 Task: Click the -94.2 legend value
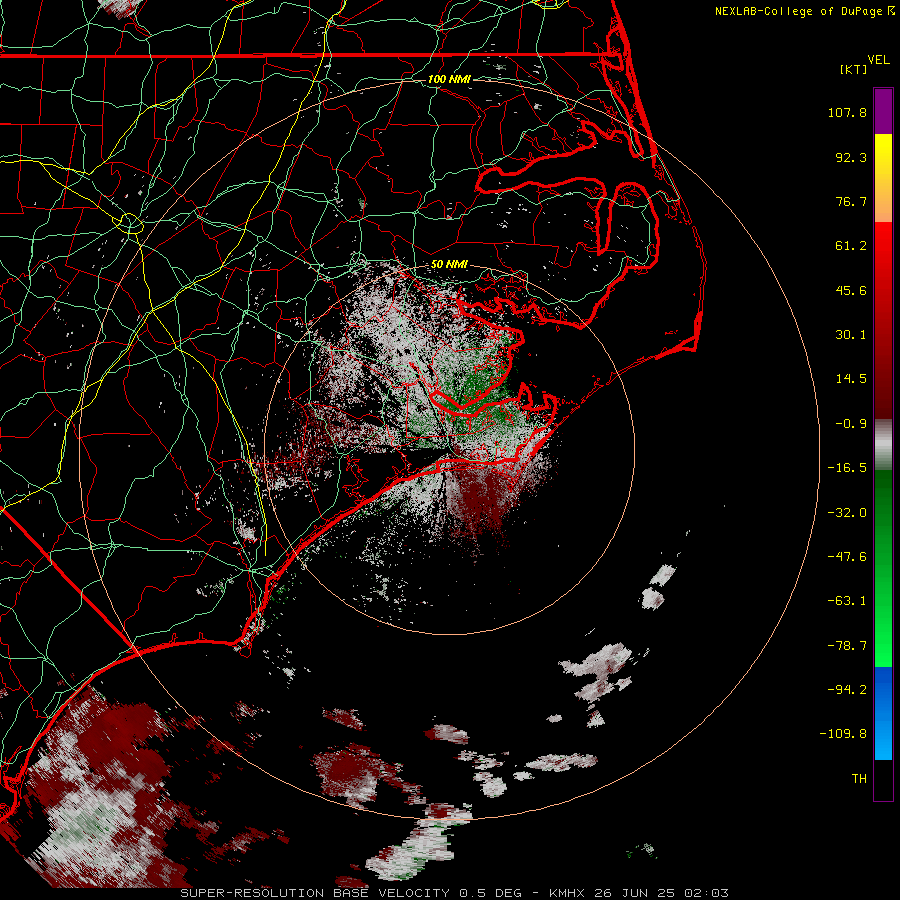click(x=847, y=689)
